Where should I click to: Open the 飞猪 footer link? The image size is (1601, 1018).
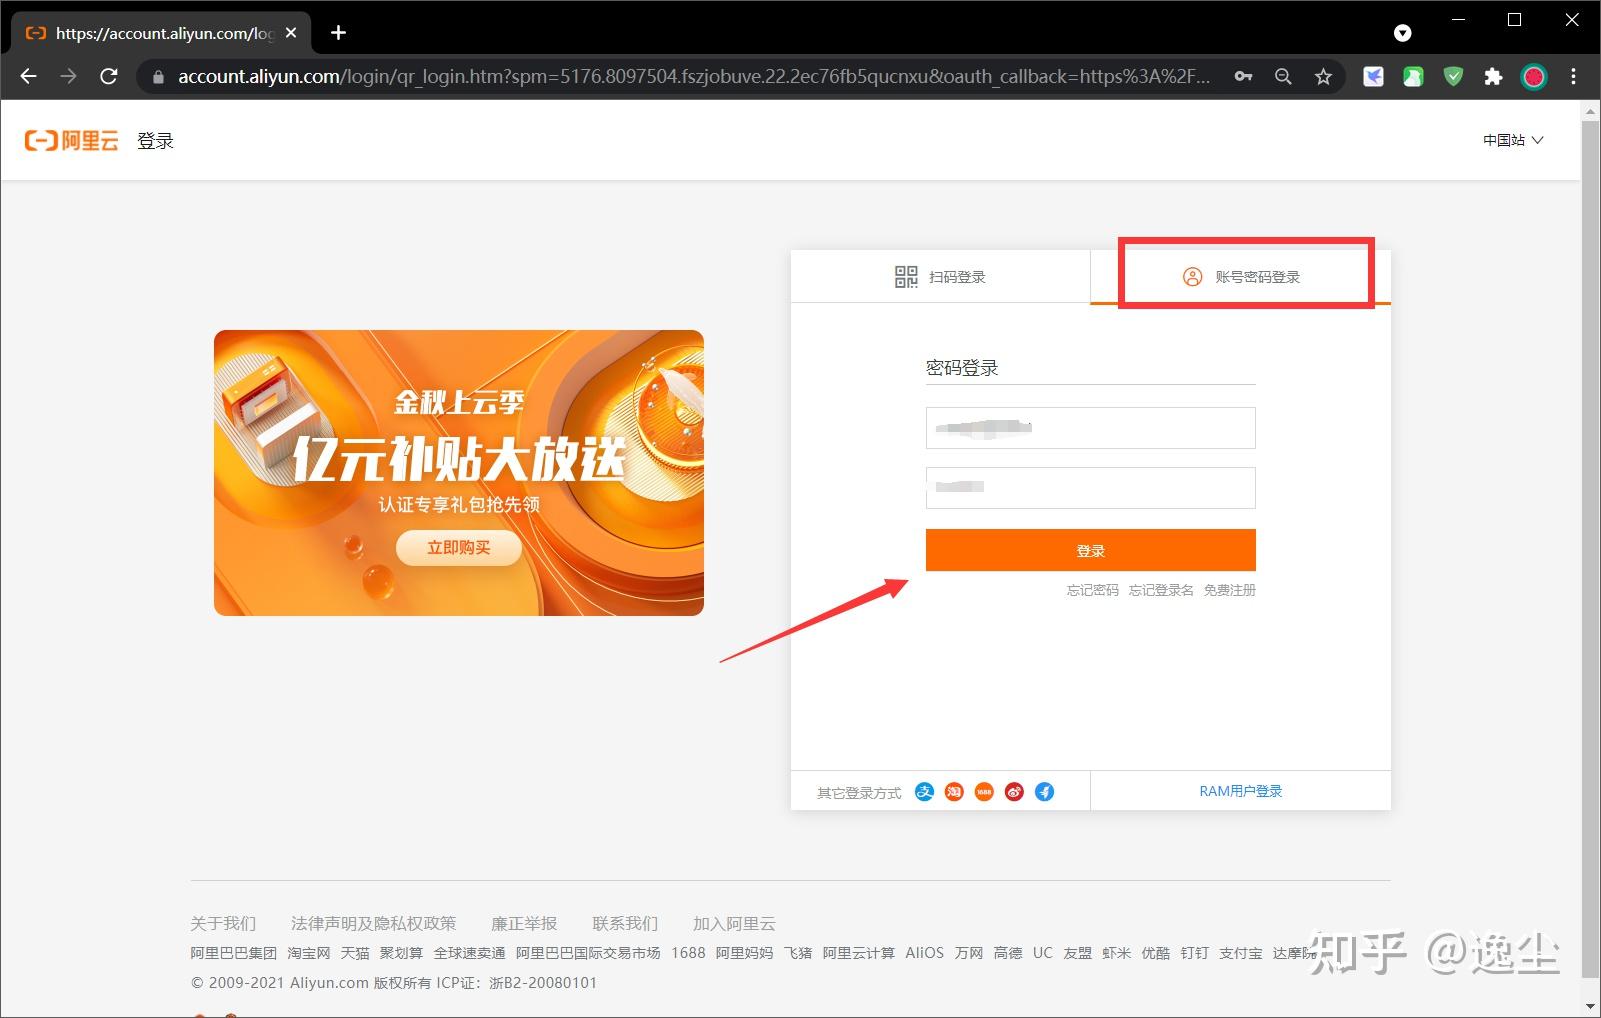[798, 953]
